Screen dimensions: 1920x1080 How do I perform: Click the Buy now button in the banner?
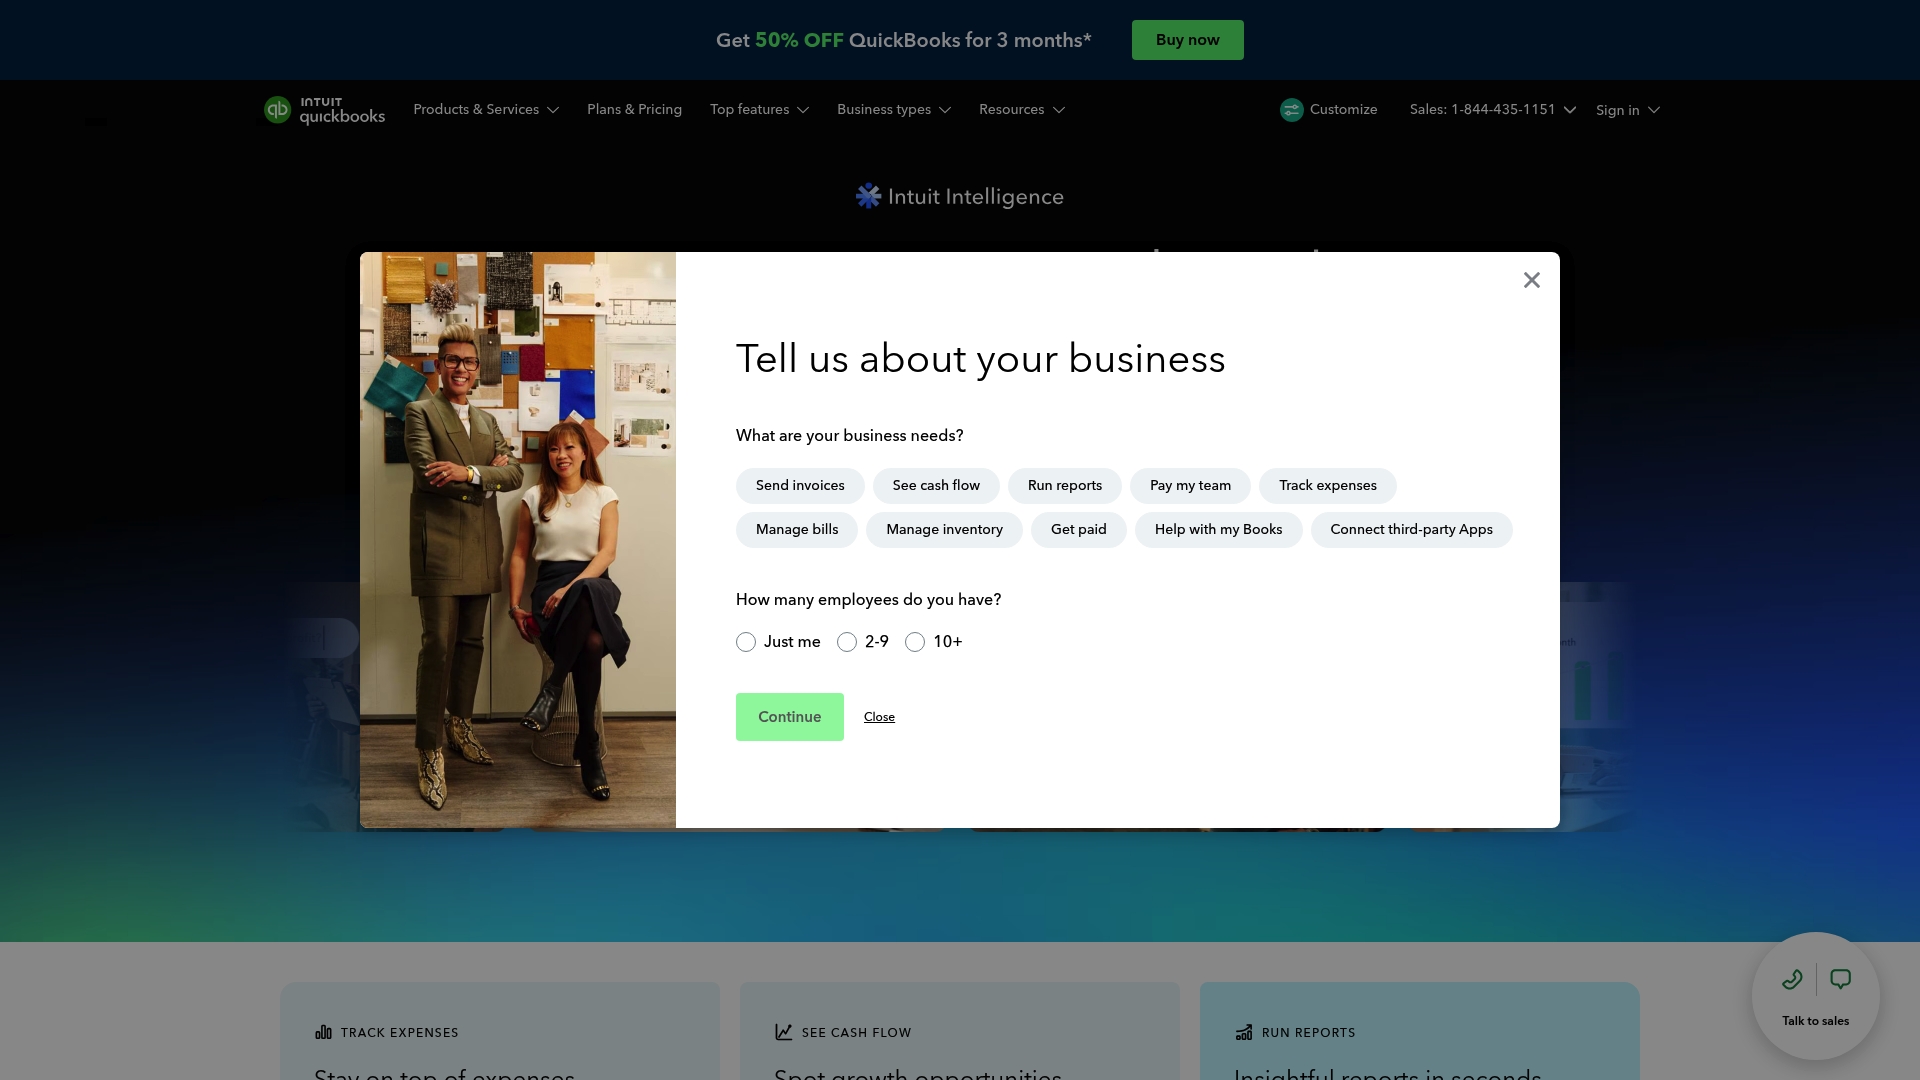[1187, 40]
